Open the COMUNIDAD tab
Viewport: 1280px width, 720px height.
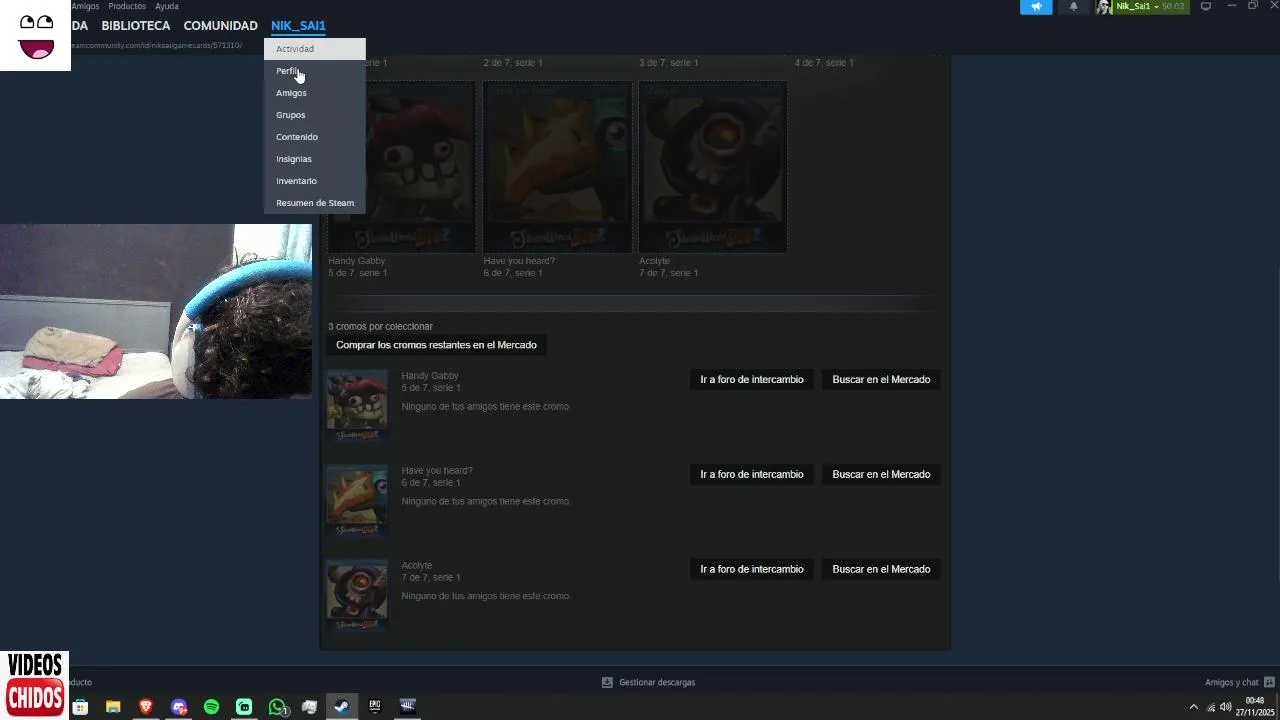point(220,26)
